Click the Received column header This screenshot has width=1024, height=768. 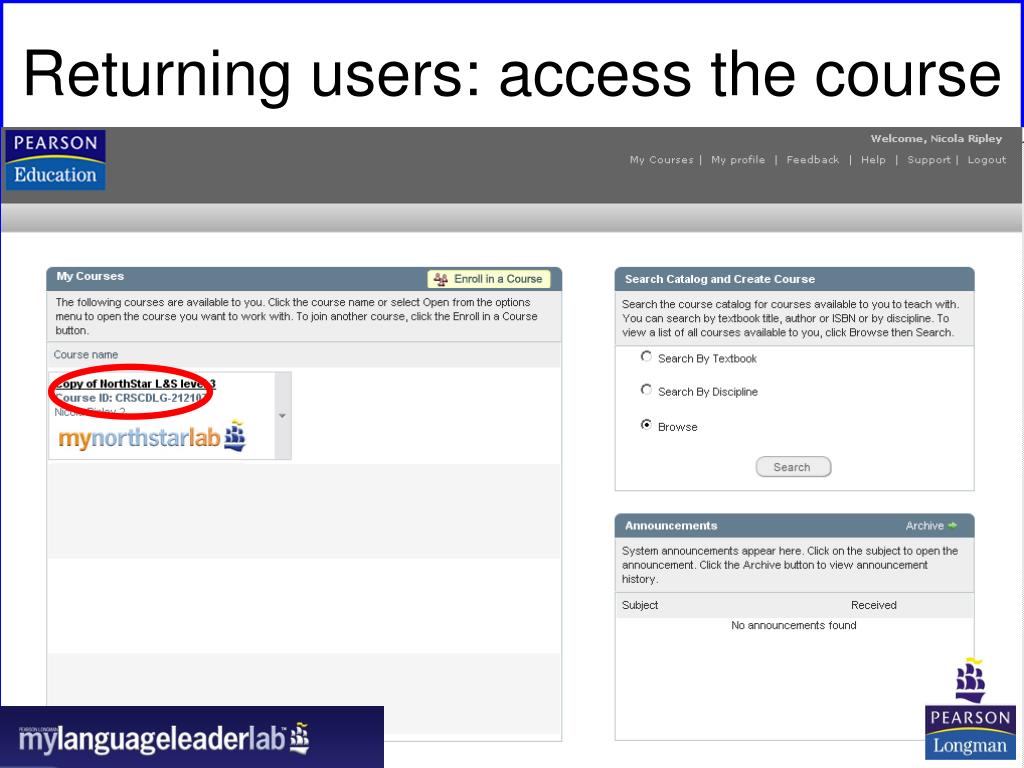pos(874,605)
